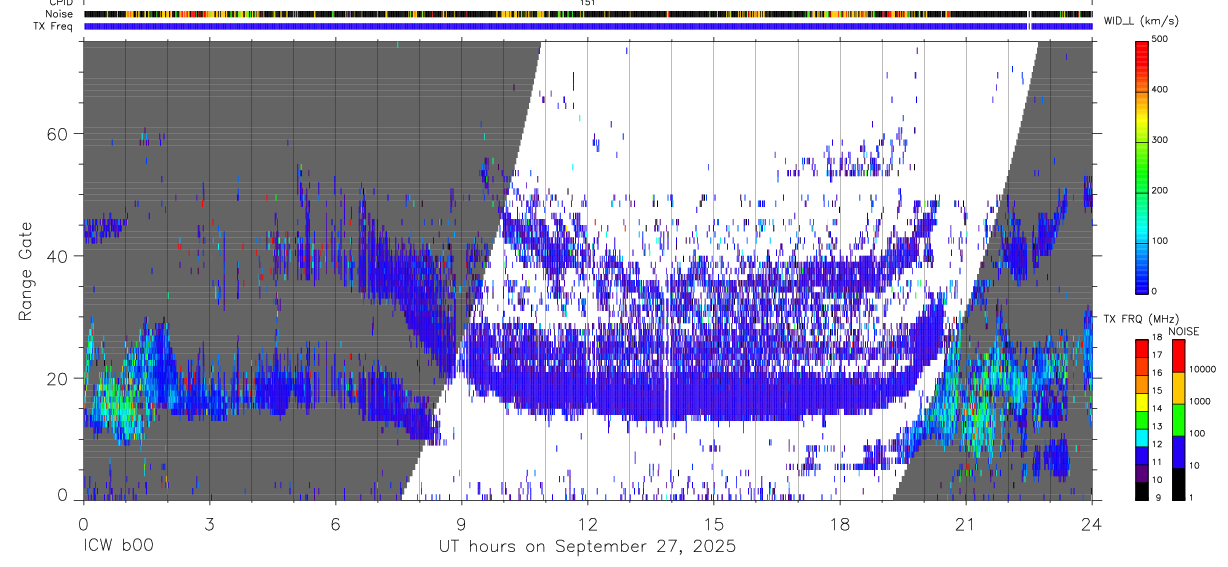This screenshot has width=1228, height=567.
Task: Click the yellow segment of the TX FRQ colorbar
Action: coord(1141,401)
